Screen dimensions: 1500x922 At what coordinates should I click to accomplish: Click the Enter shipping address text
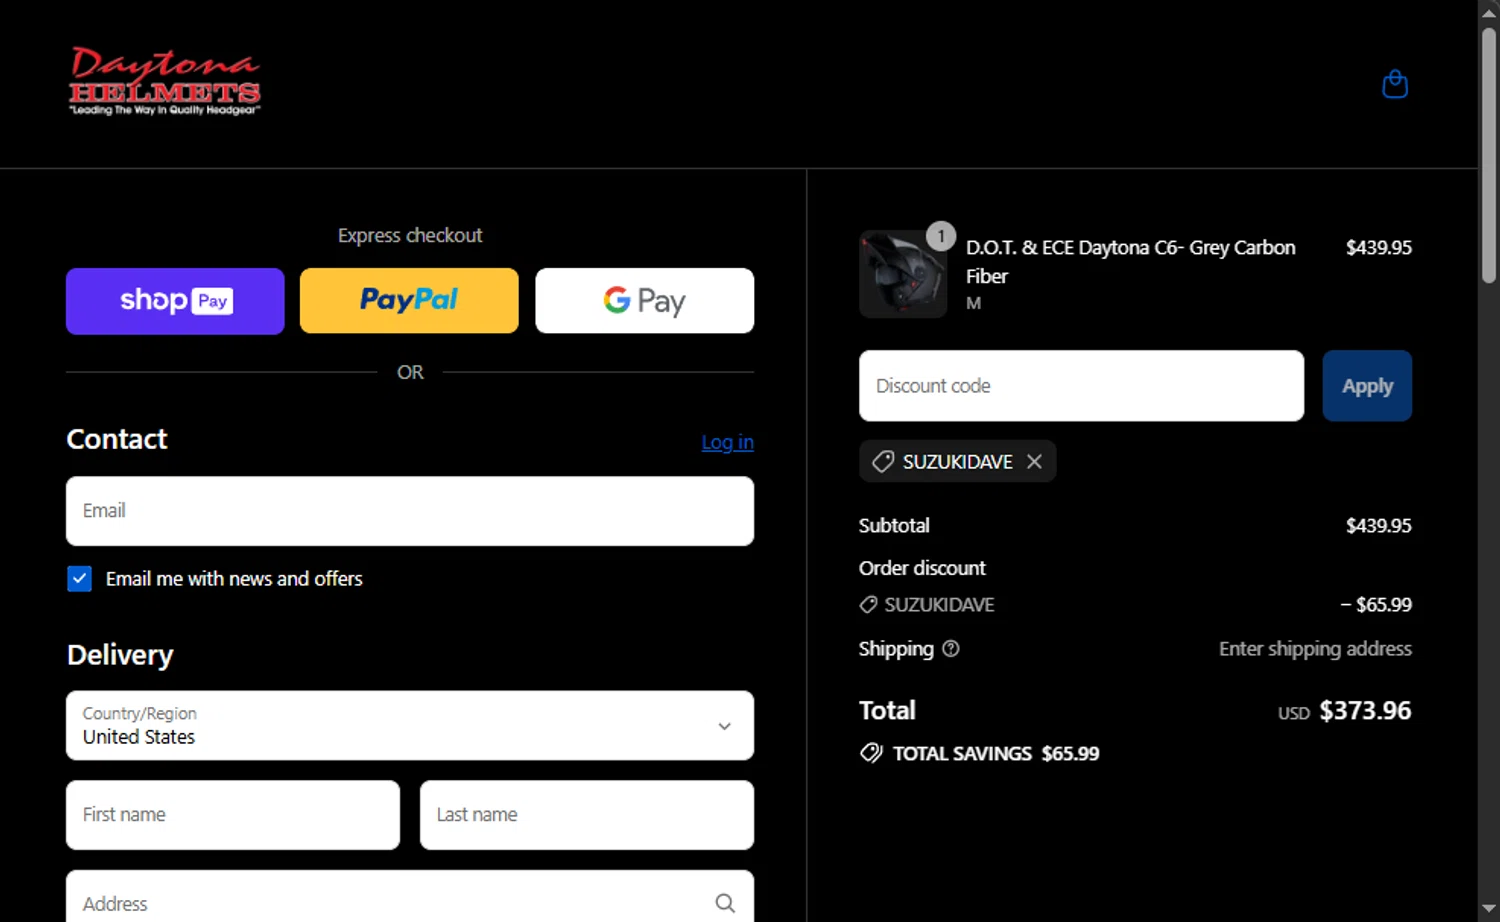pyautogui.click(x=1315, y=649)
